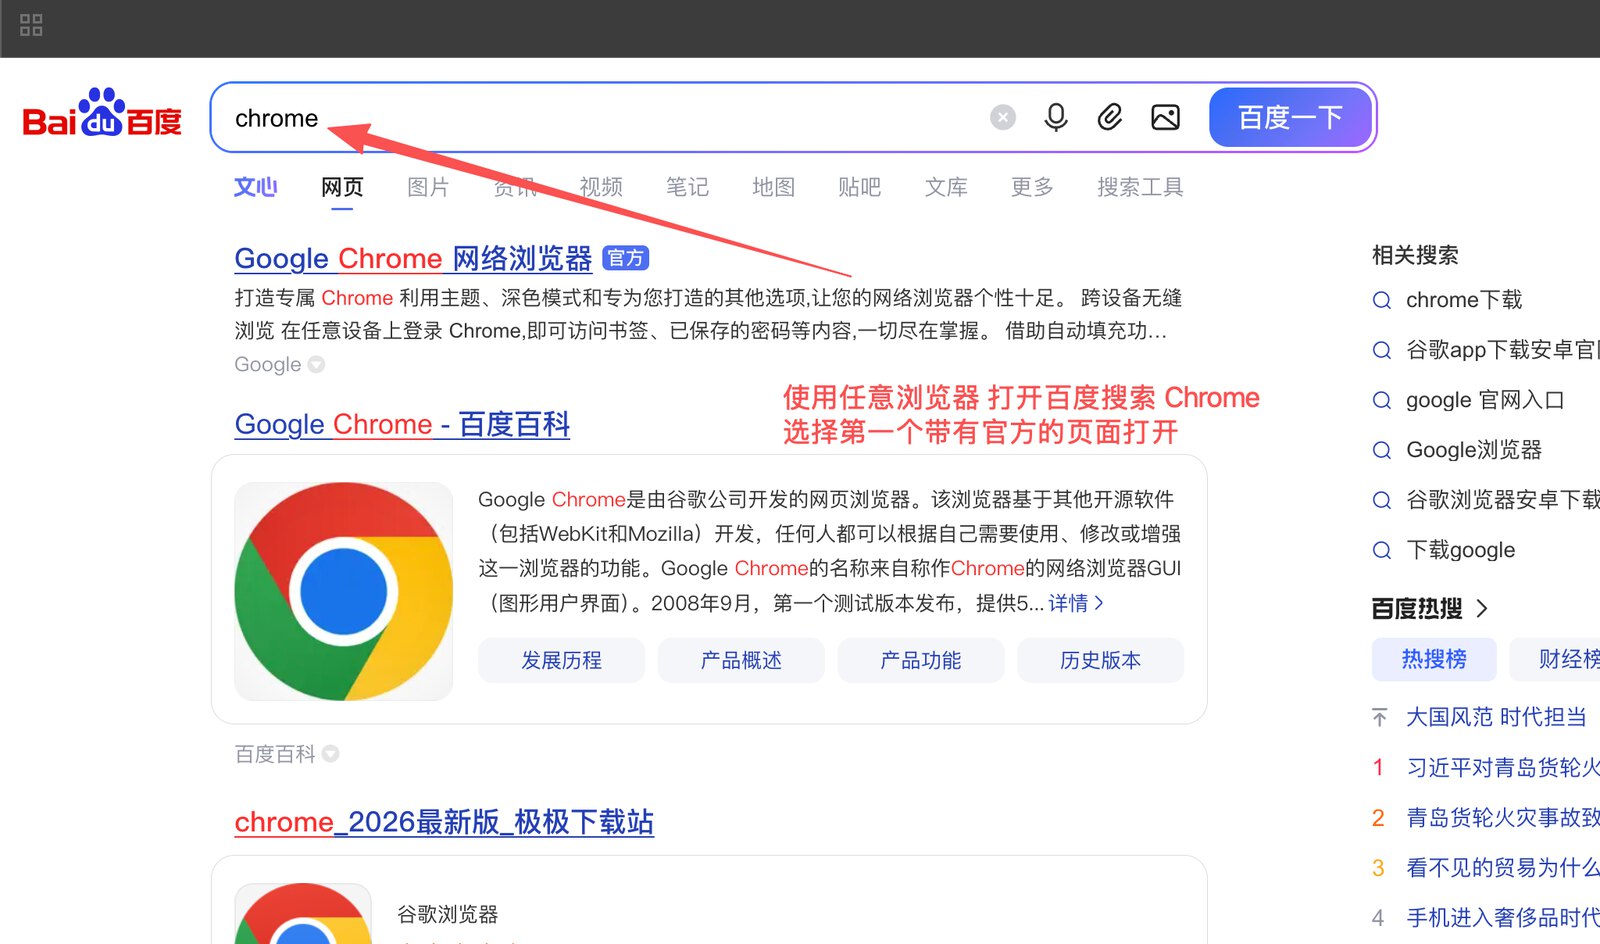Open Google Chrome 网络浏览器 official result
This screenshot has width=1600, height=944.
[x=413, y=258]
